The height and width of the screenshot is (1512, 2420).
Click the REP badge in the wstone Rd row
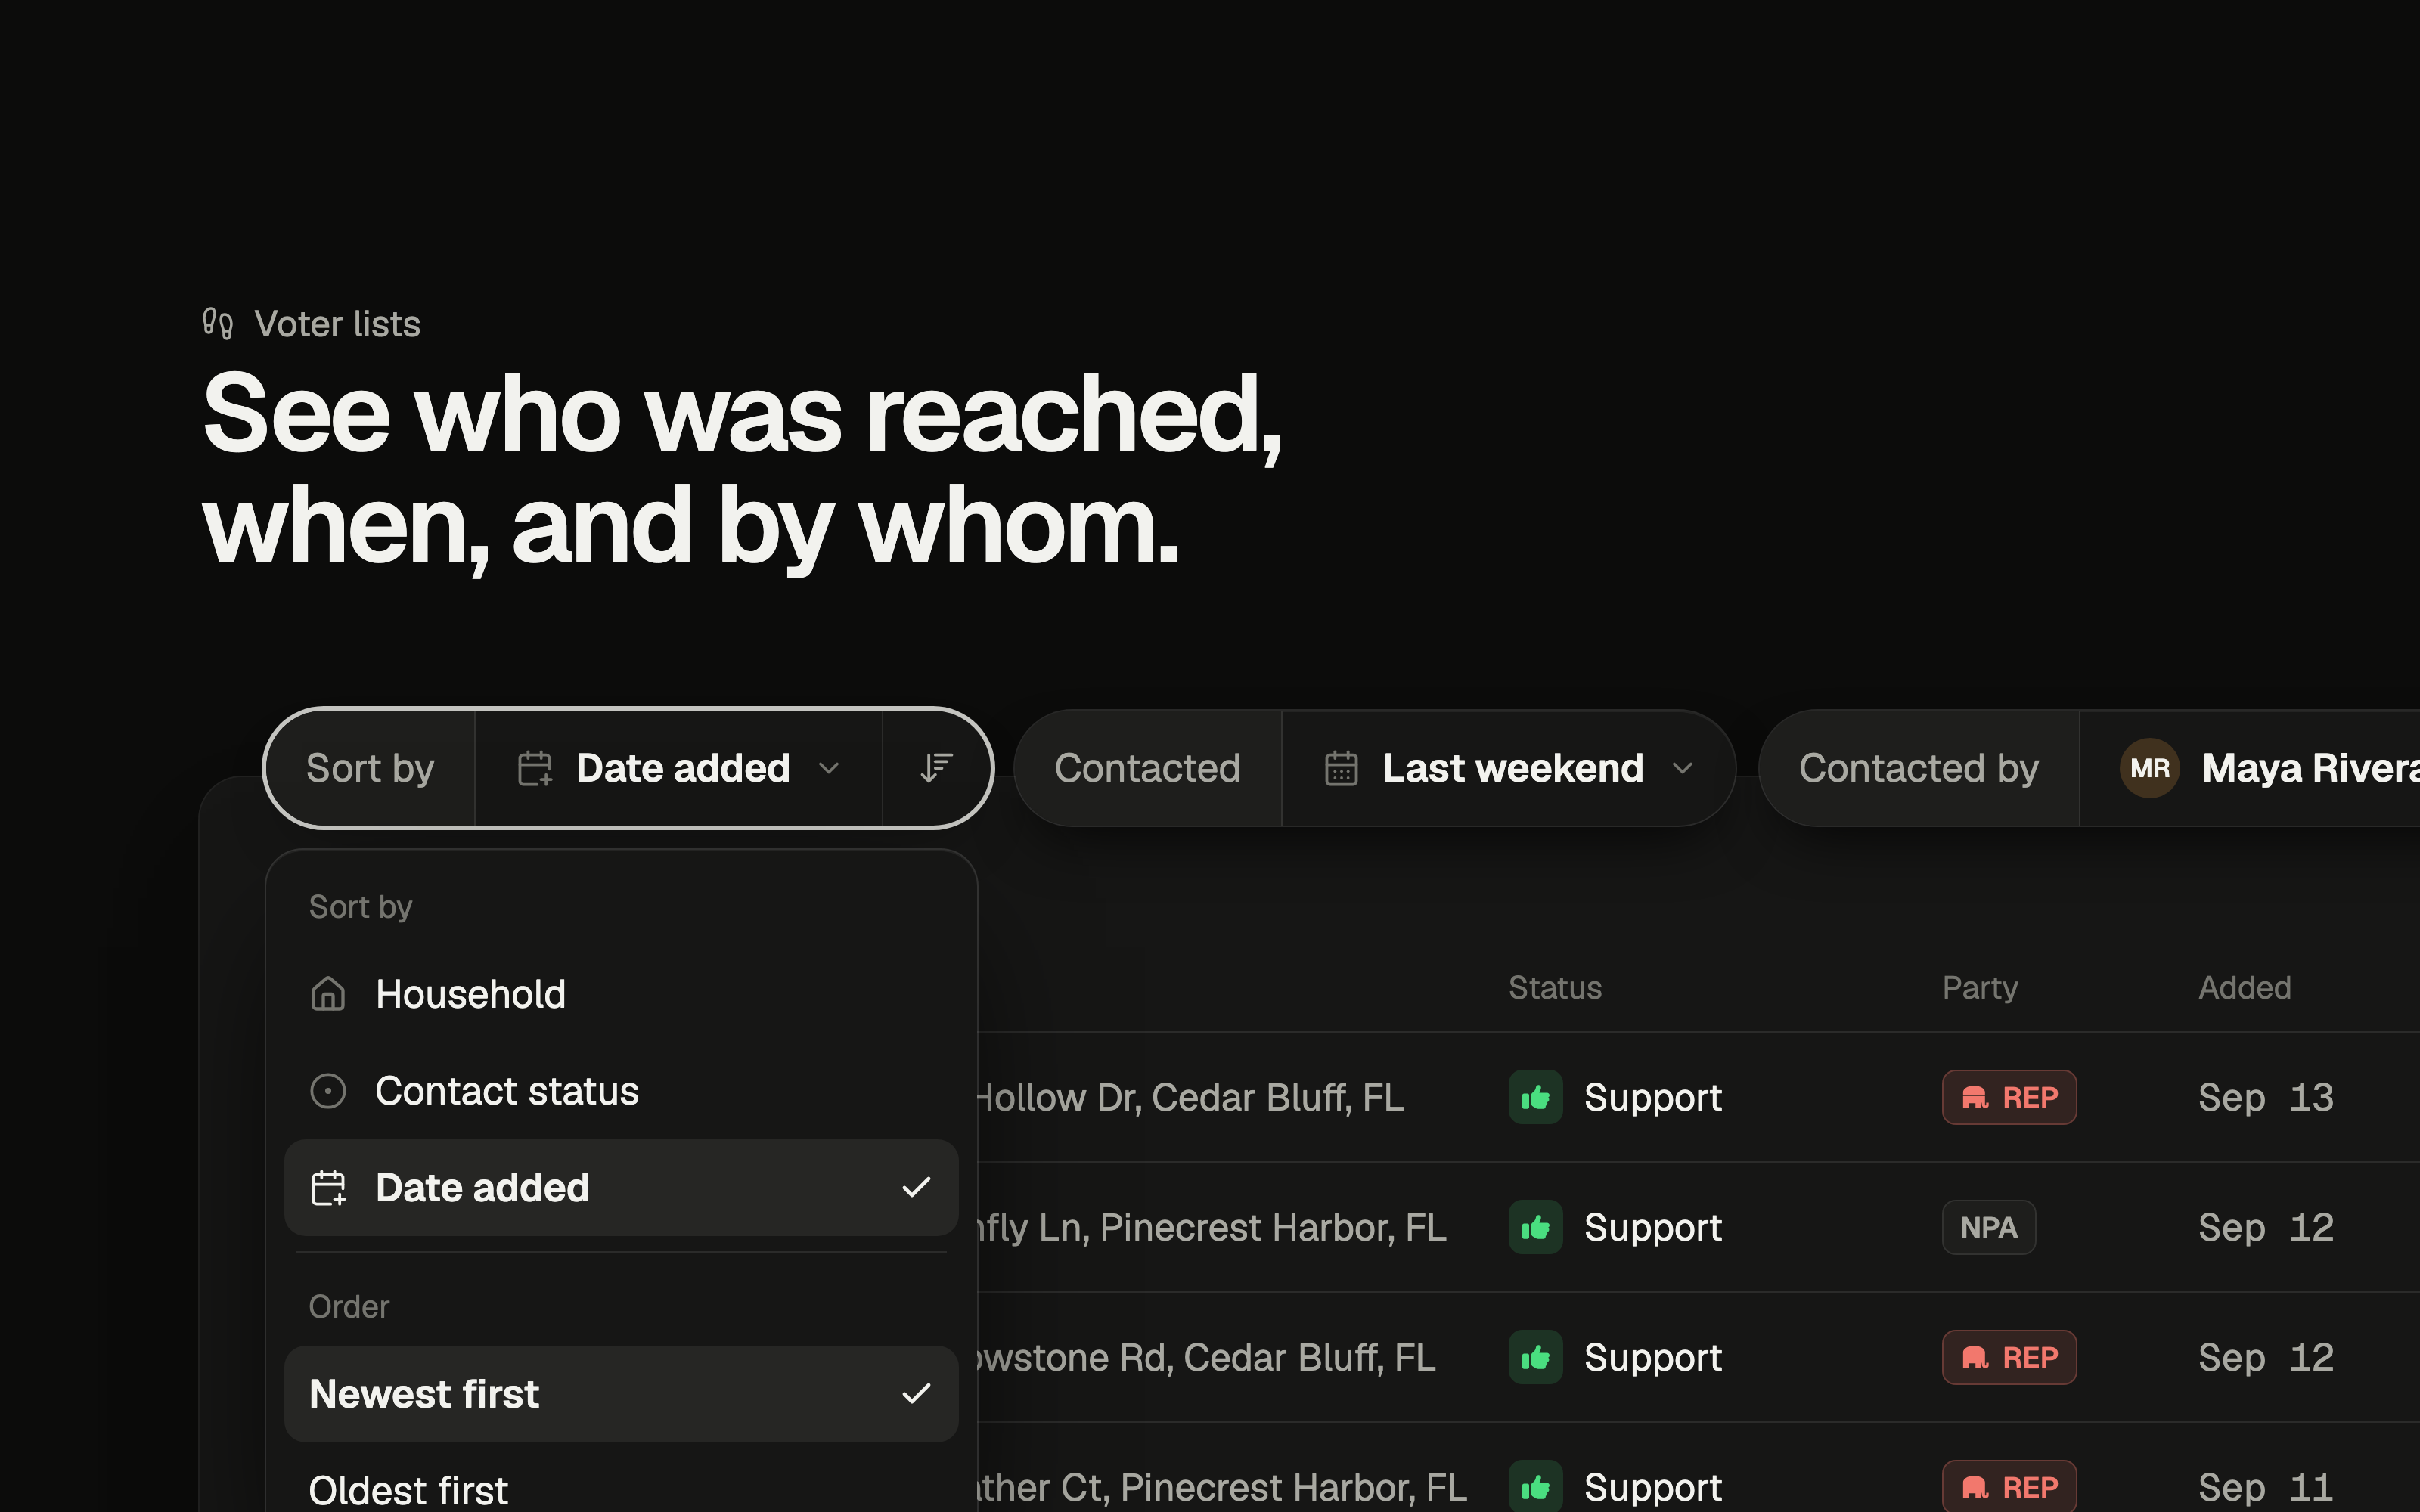tap(2009, 1357)
